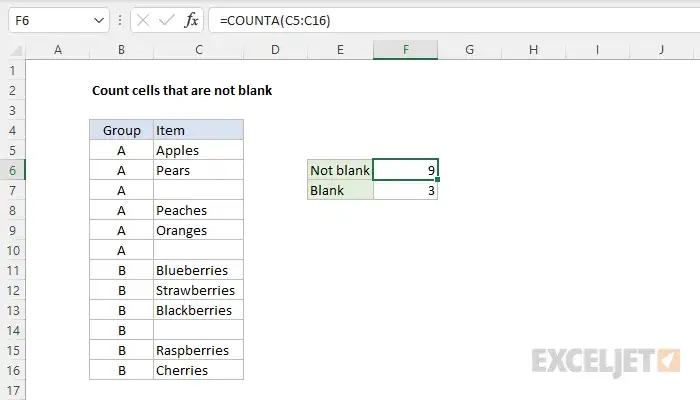Click the Item header cell
This screenshot has width=700, height=400.
click(198, 130)
